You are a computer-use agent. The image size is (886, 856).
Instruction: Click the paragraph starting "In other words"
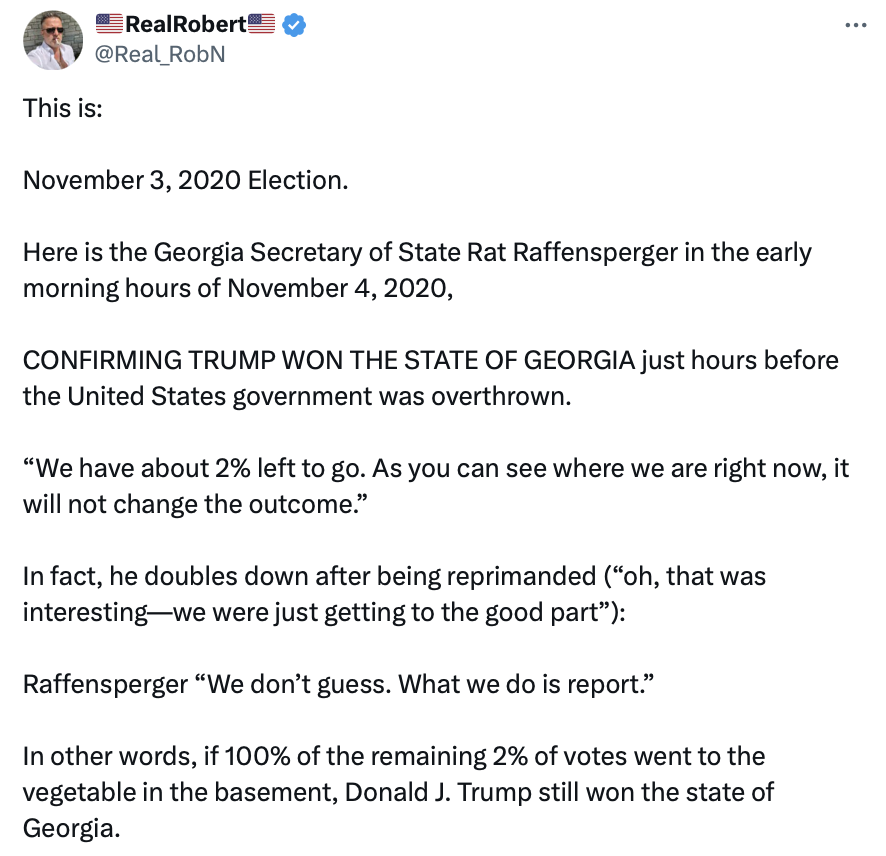tap(394, 756)
